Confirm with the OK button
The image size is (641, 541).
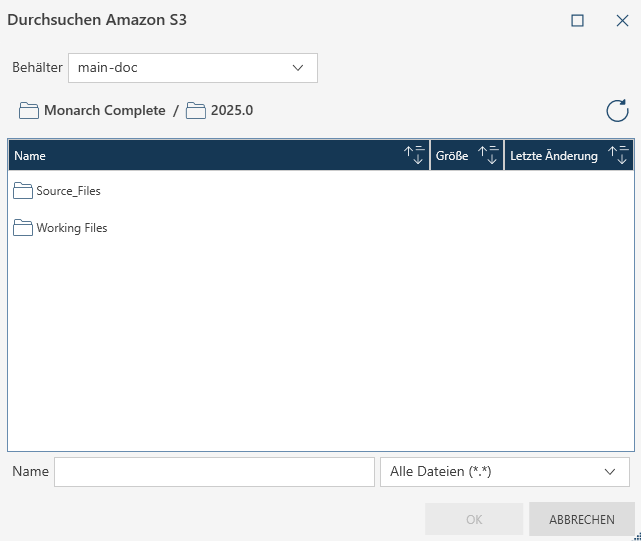tap(474, 519)
